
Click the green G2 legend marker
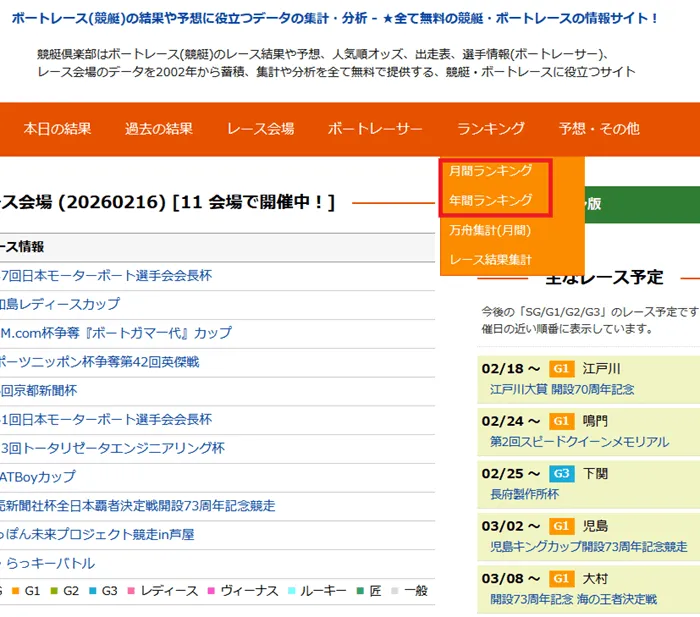tap(50, 591)
